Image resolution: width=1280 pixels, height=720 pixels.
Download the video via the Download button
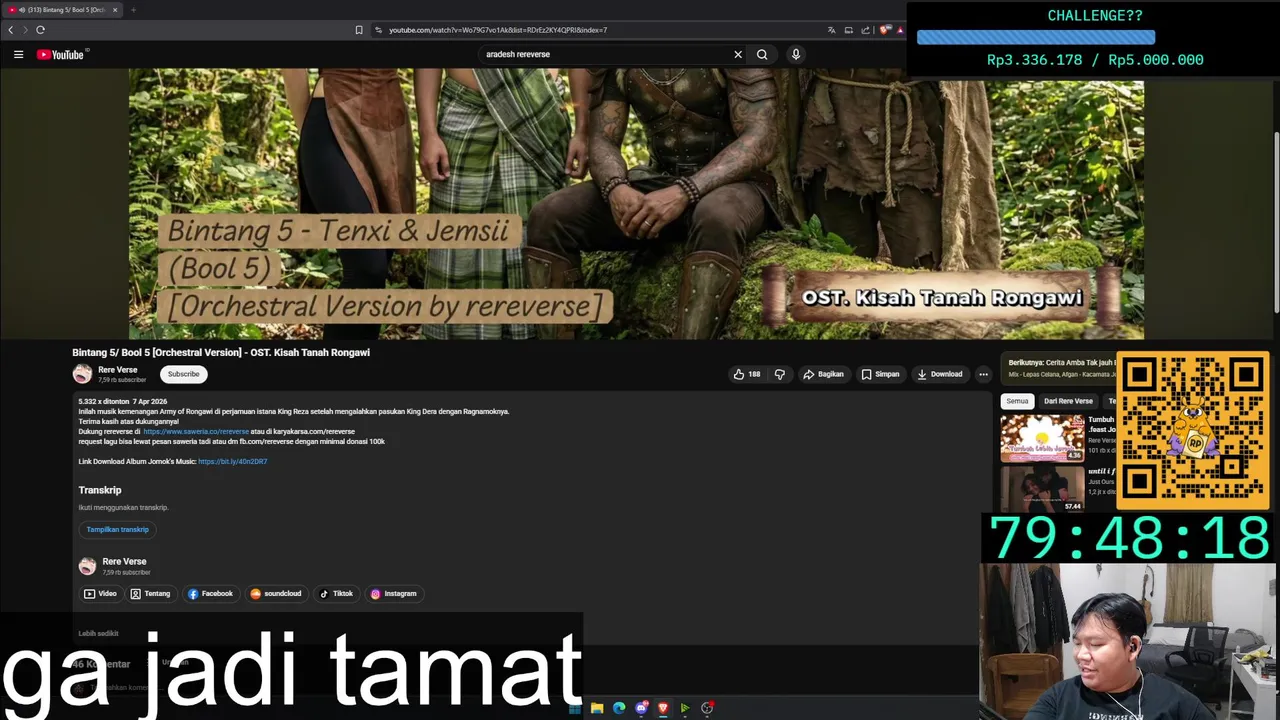coord(940,374)
